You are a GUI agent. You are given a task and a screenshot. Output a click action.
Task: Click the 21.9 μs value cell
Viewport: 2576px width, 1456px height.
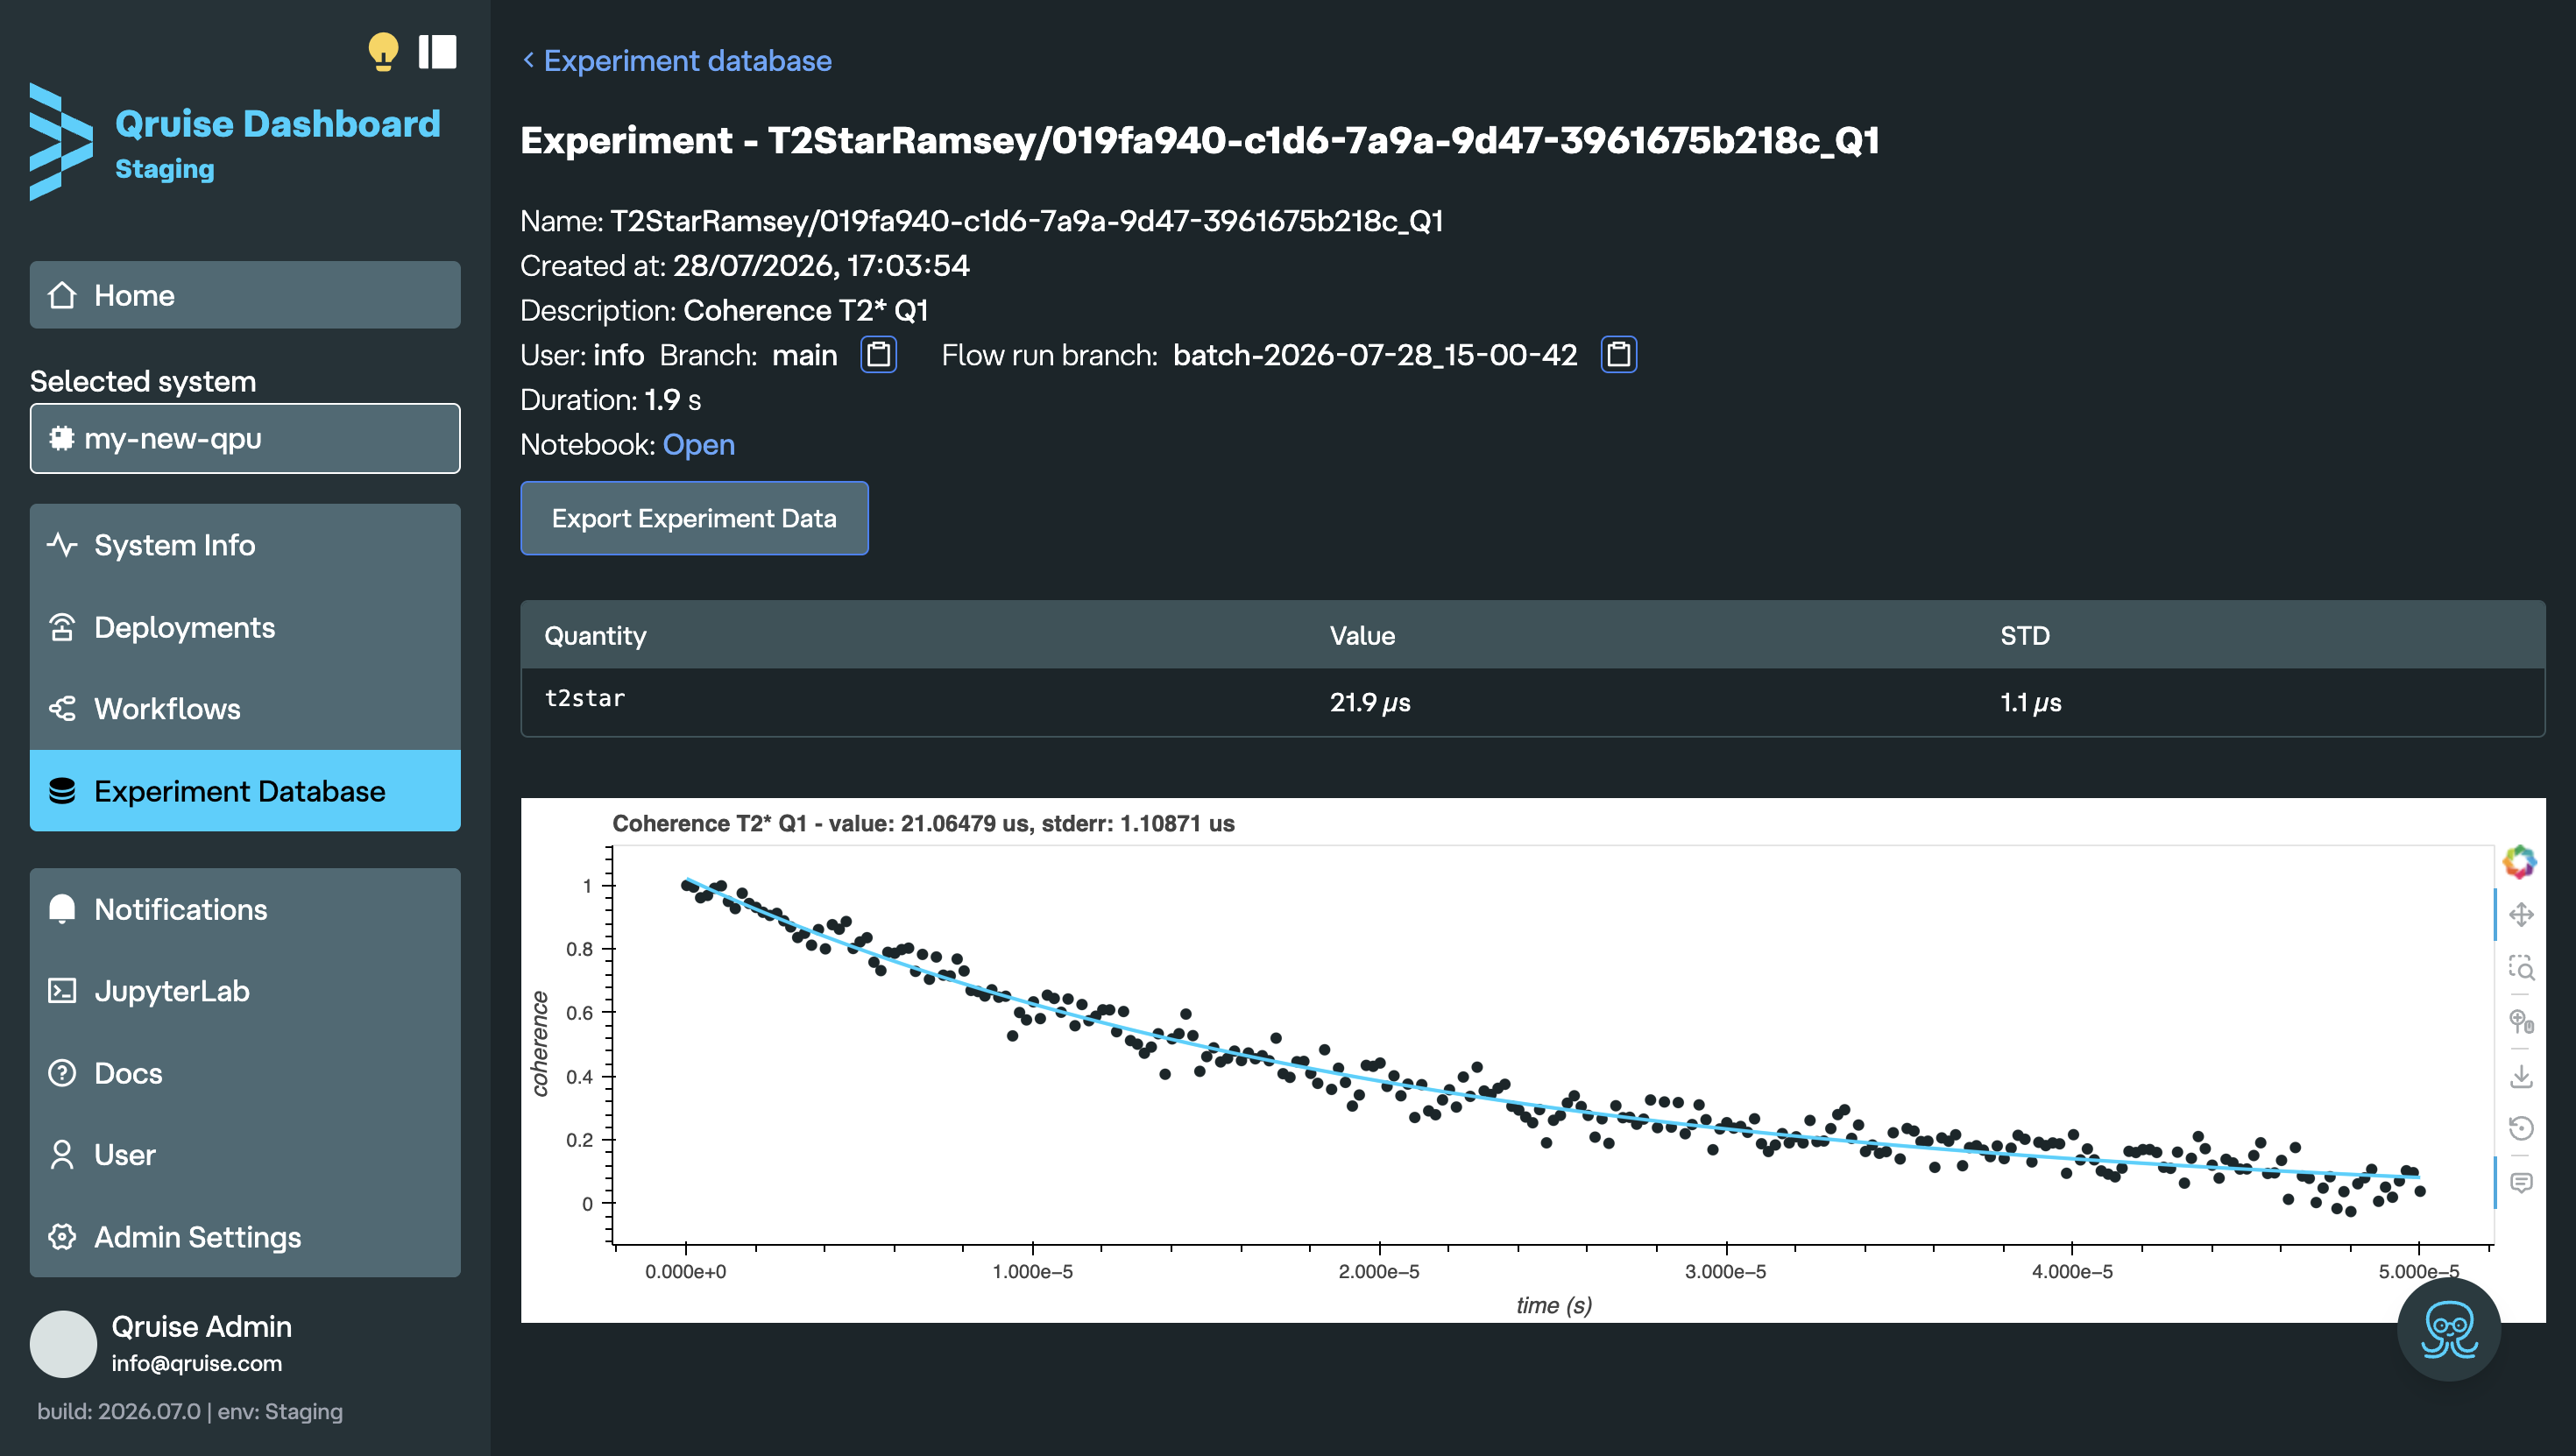[1370, 703]
